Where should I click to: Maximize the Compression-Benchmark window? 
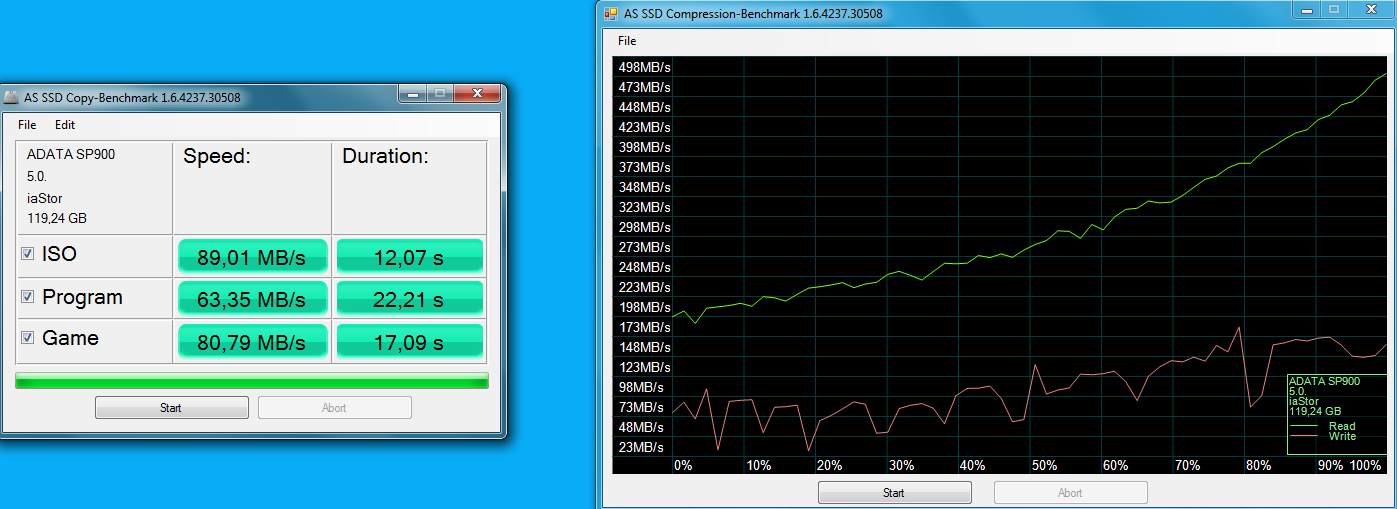tap(1334, 9)
